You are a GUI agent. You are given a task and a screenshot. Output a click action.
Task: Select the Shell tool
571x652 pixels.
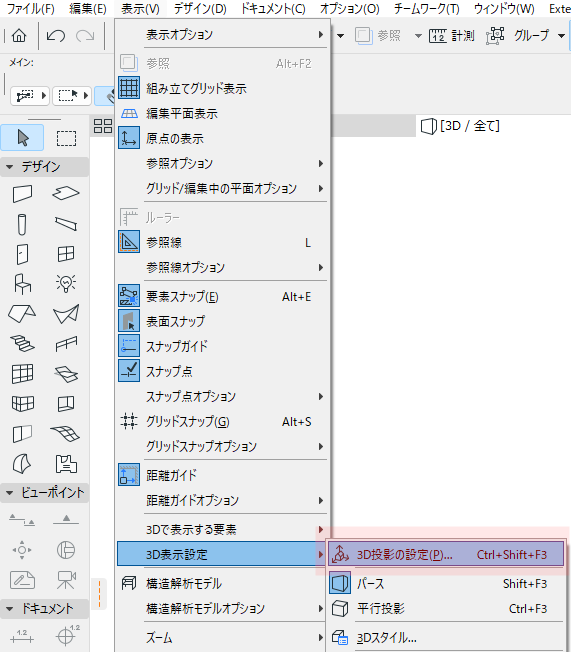tap(66, 314)
